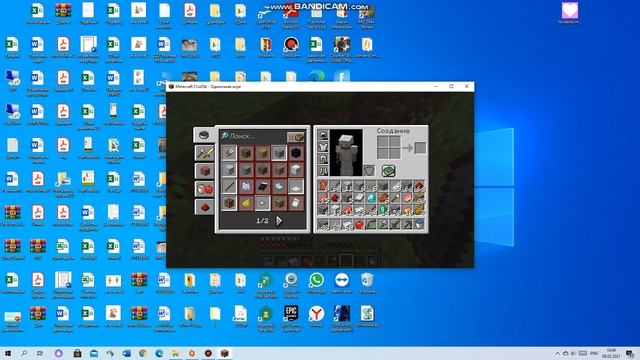This screenshot has height=360, width=640.
Task: Open the Mail app from the taskbar
Action: [x=94, y=353]
